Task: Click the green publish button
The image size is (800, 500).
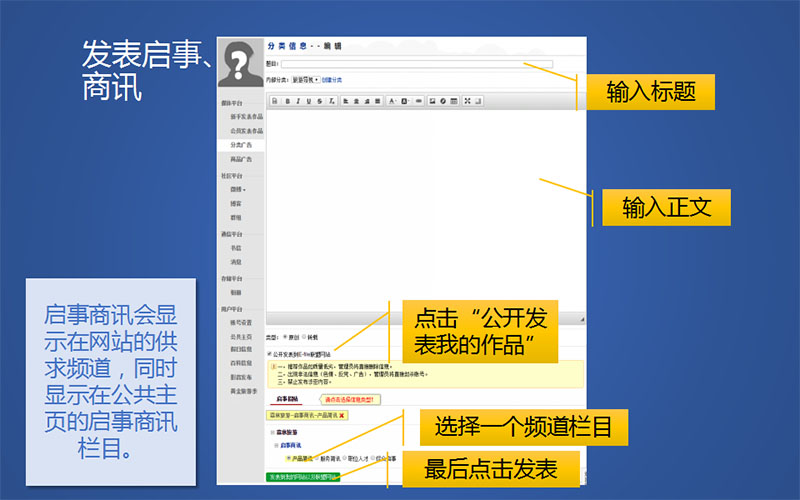Action: point(304,477)
